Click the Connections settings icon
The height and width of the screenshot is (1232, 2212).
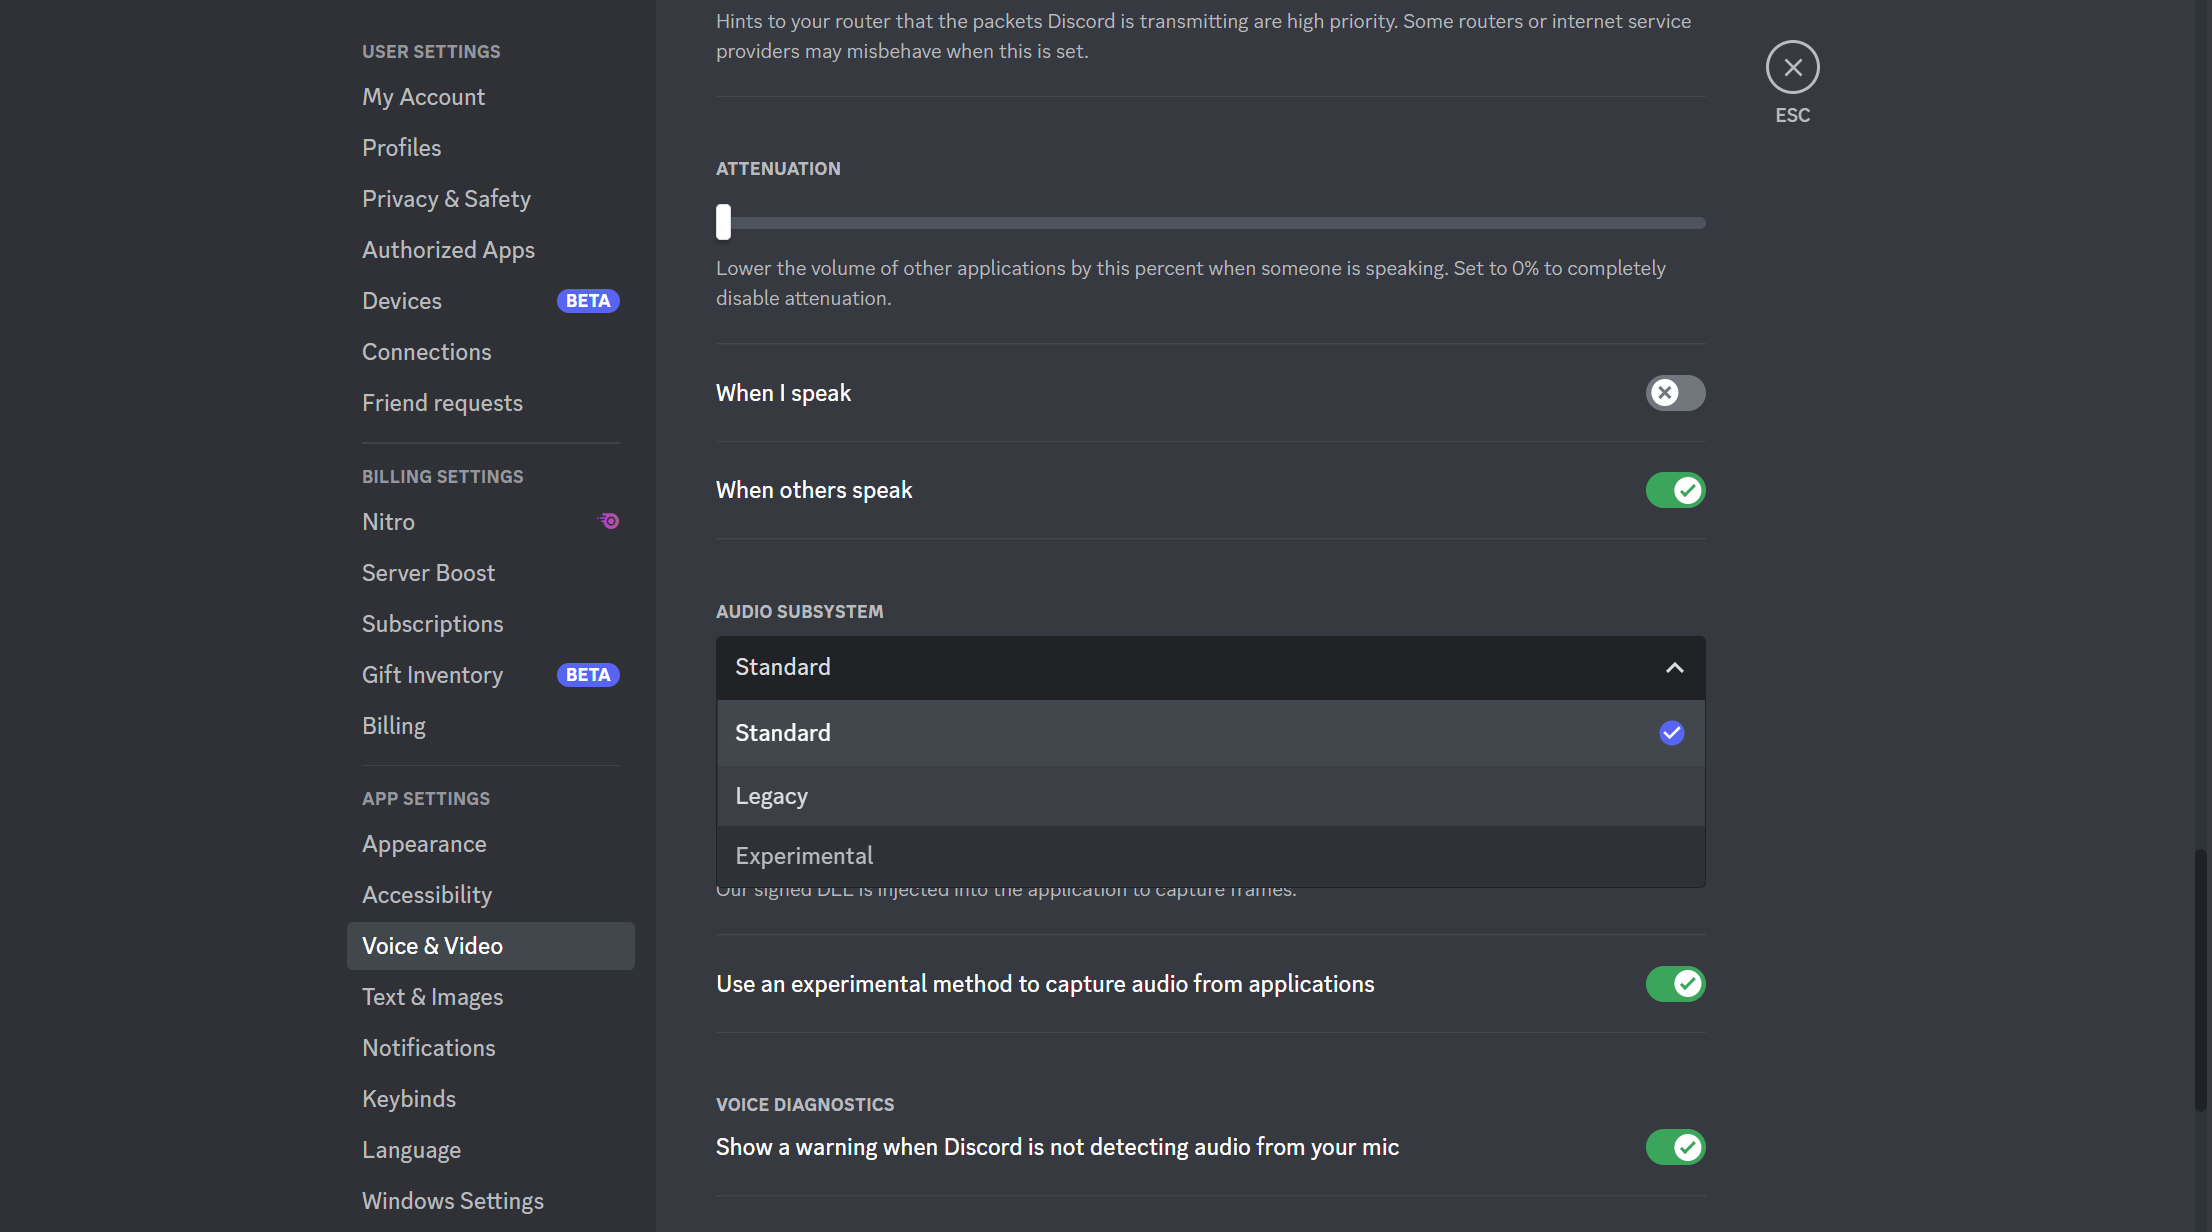tap(426, 350)
